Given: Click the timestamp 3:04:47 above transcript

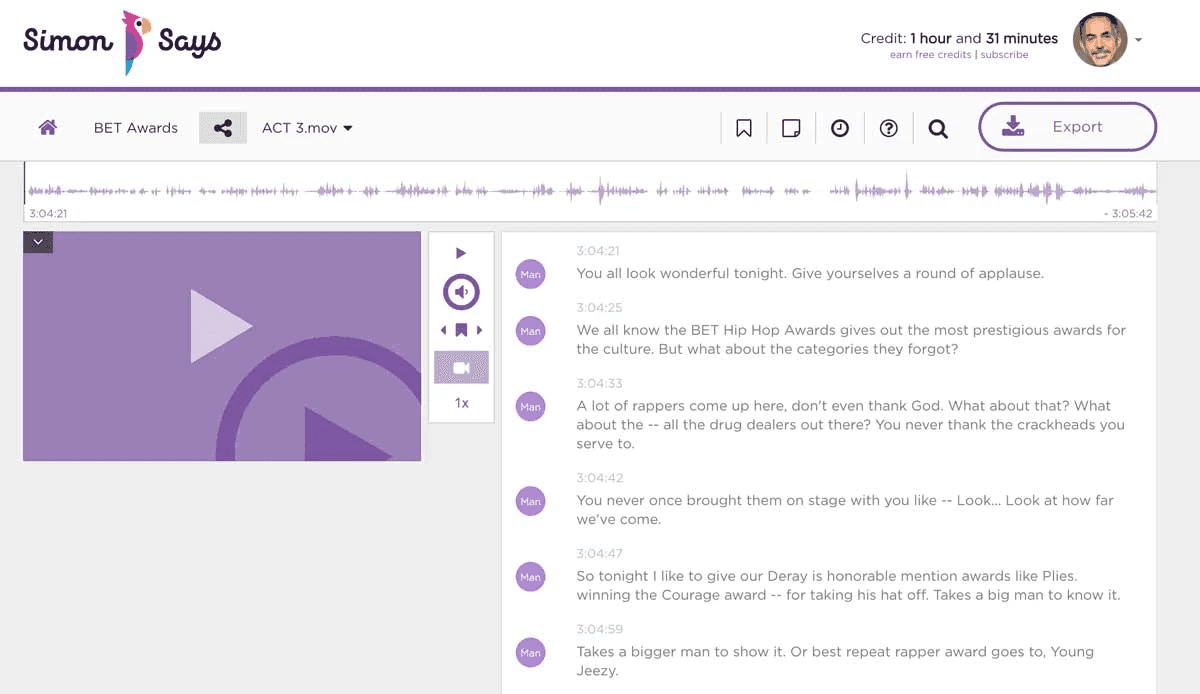Looking at the screenshot, I should click(x=599, y=553).
